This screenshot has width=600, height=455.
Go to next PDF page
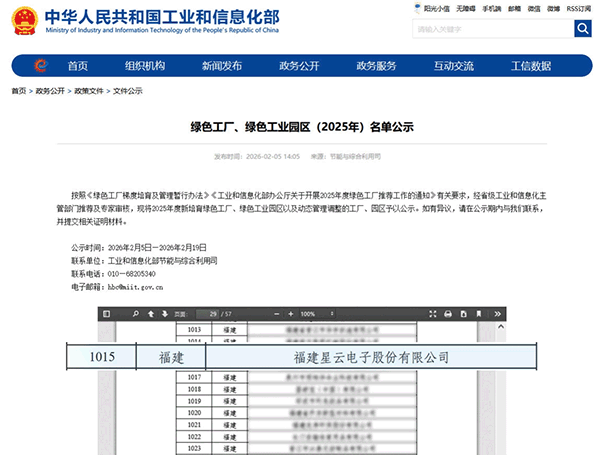pyautogui.click(x=164, y=313)
